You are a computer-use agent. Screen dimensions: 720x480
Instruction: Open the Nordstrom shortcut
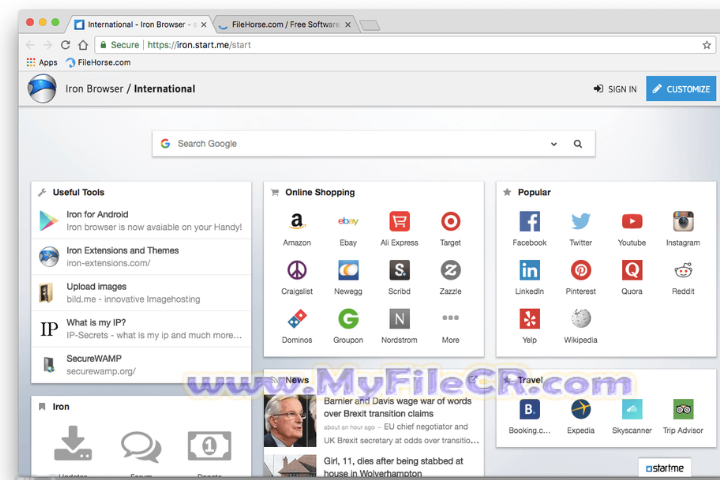coord(399,326)
